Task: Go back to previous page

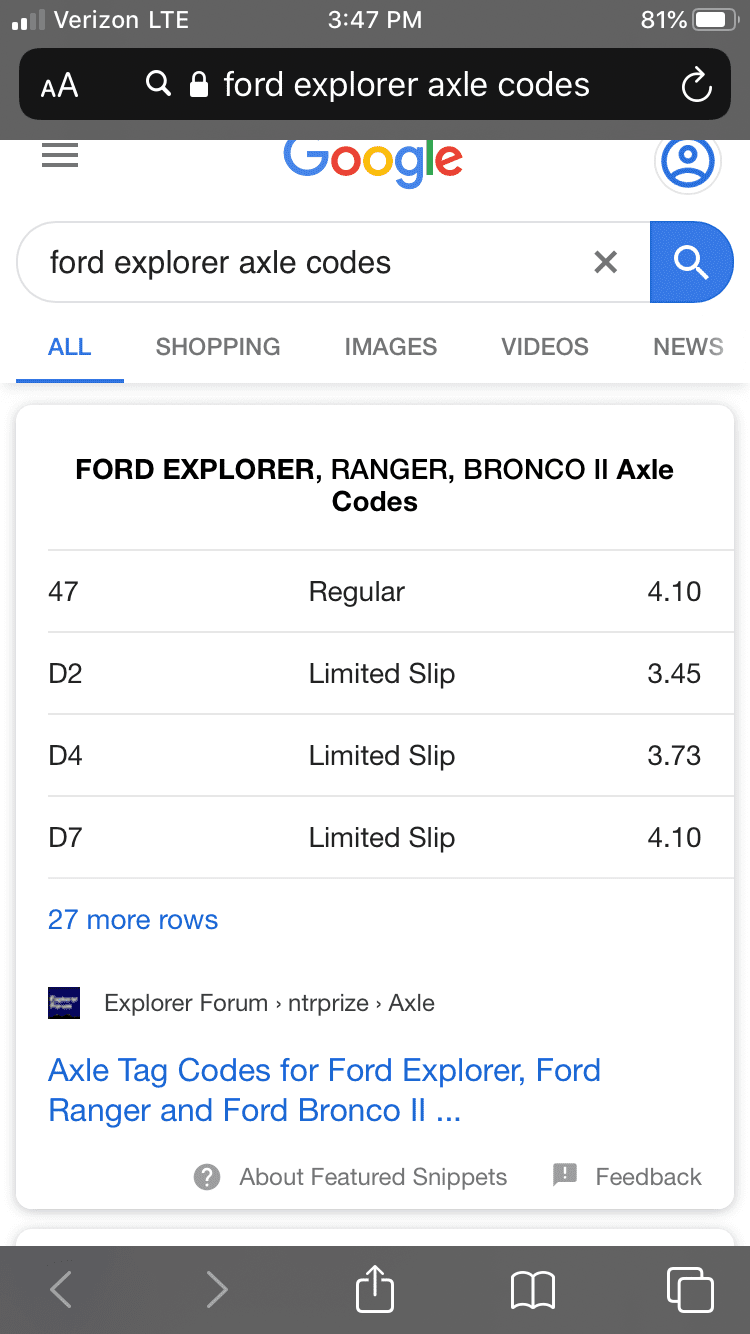Action: click(61, 1289)
